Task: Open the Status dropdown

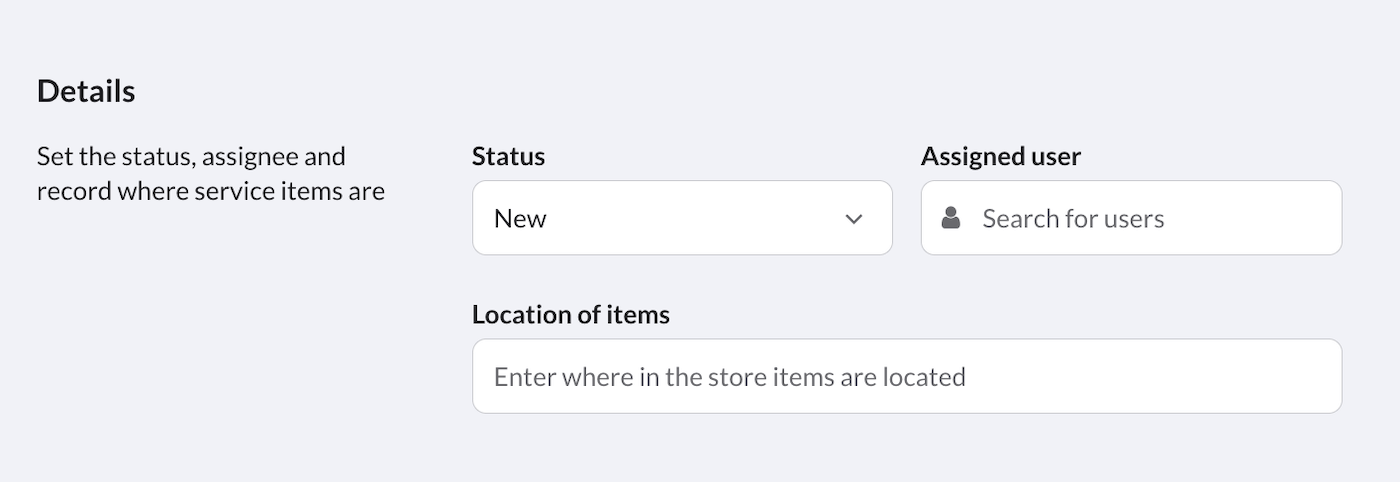Action: [x=682, y=218]
